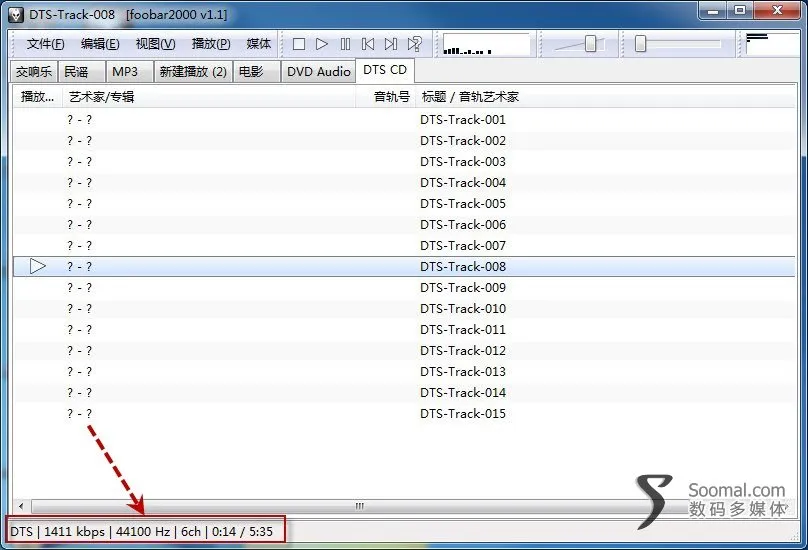Select the DTS-Track-010 row
Image resolution: width=808 pixels, height=550 pixels.
[404, 309]
